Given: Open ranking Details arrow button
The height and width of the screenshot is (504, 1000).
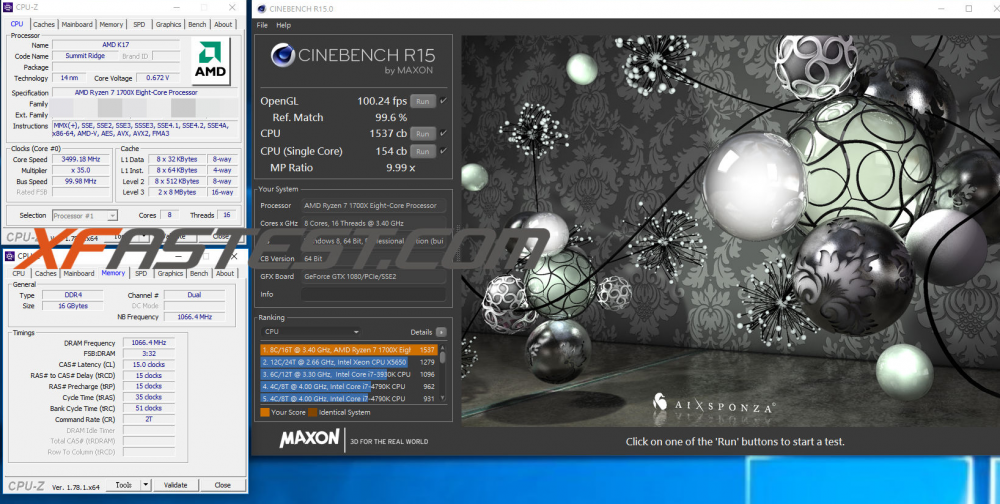Looking at the screenshot, I should pyautogui.click(x=441, y=332).
